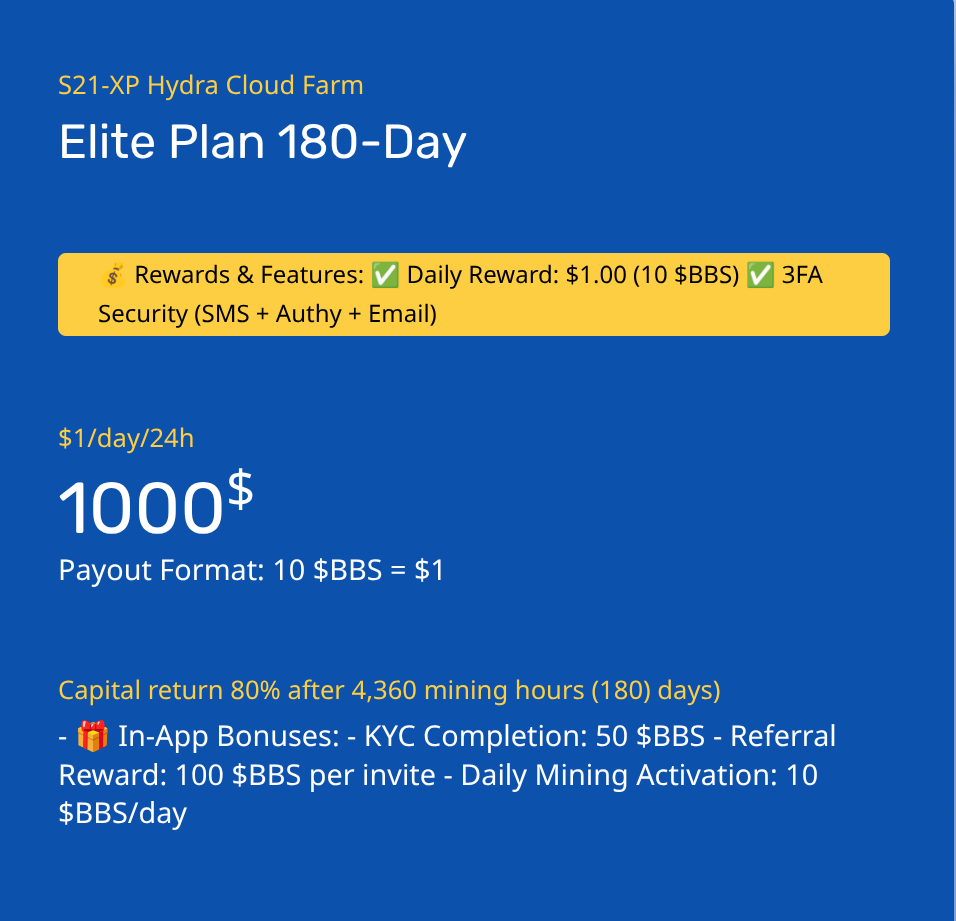Image resolution: width=956 pixels, height=921 pixels.
Task: Click the $1/day/24h rate text
Action: 126,438
